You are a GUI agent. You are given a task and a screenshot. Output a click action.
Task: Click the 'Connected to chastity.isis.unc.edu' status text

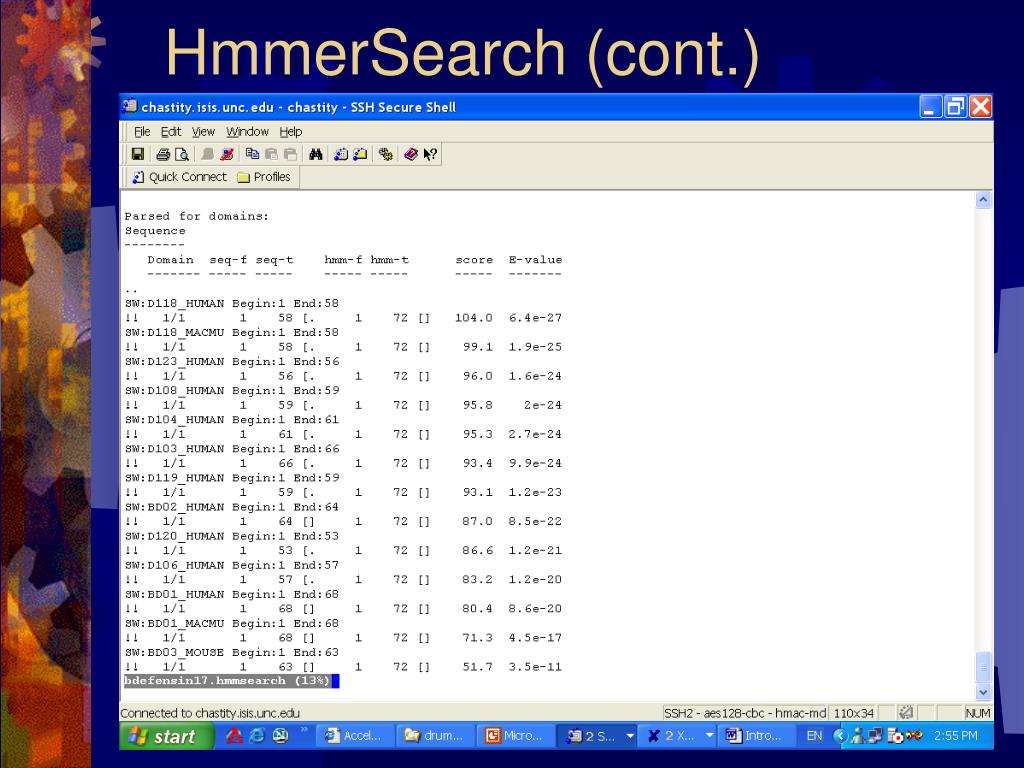(x=210, y=713)
